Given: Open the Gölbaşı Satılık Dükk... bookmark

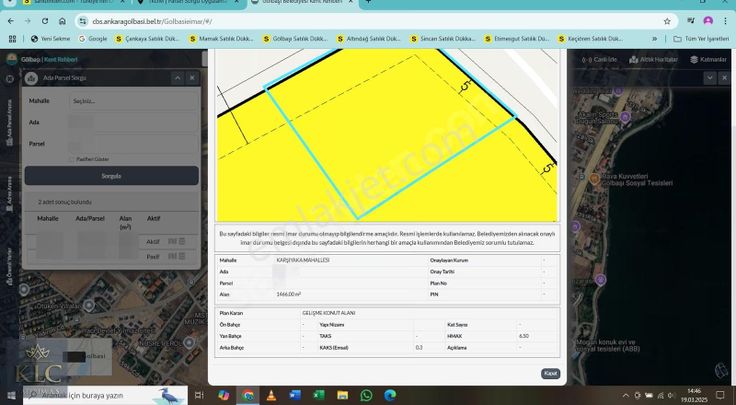Looking at the screenshot, I should pyautogui.click(x=295, y=39).
